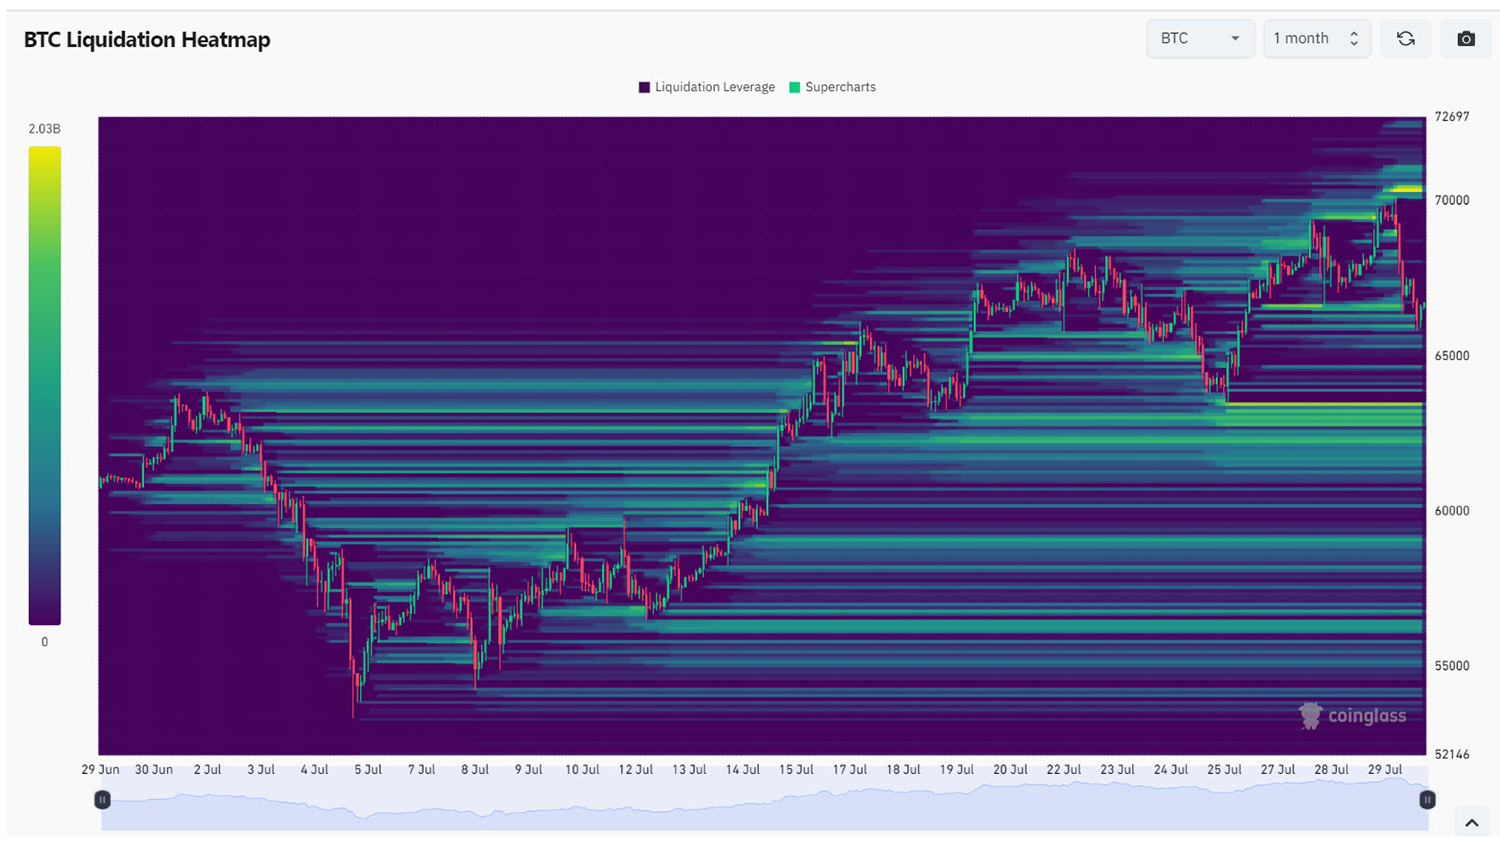The width and height of the screenshot is (1500, 844).
Task: Click the refresh heatmap icon
Action: click(x=1405, y=39)
